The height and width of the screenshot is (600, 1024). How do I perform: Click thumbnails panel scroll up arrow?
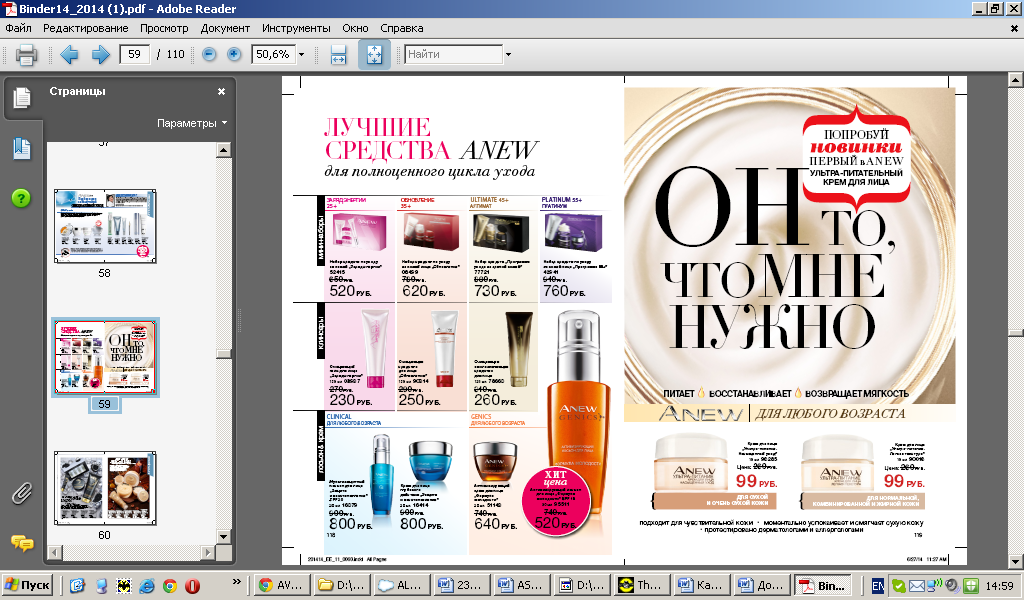[223, 150]
